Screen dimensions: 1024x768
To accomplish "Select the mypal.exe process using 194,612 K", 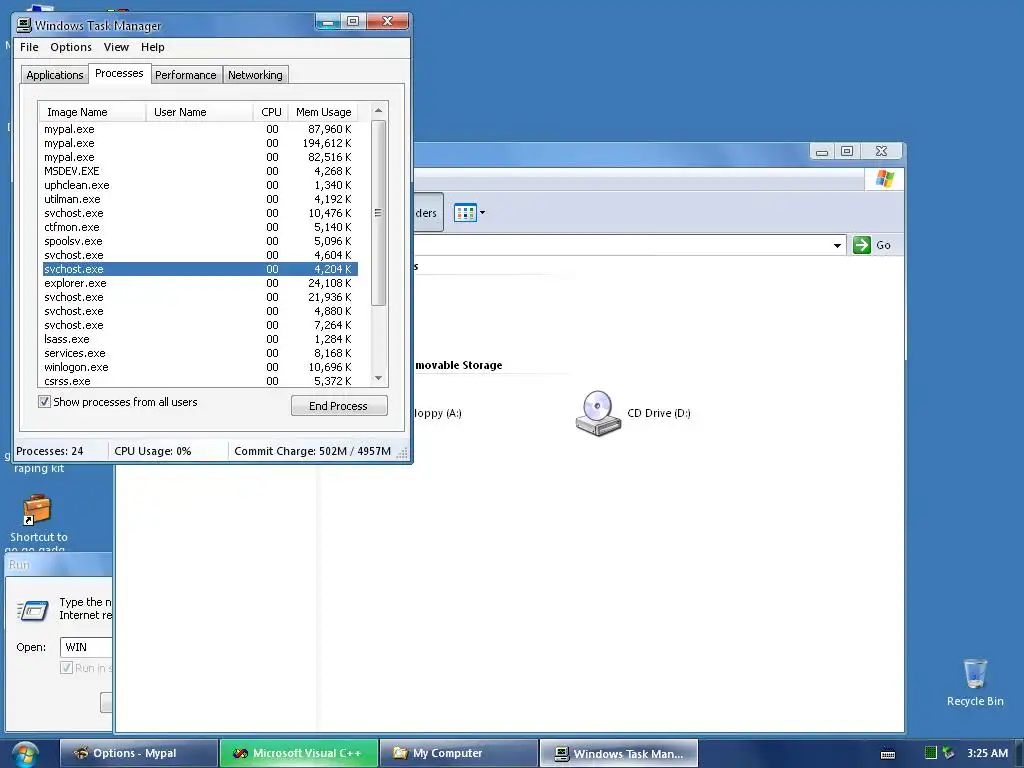I will pos(200,143).
